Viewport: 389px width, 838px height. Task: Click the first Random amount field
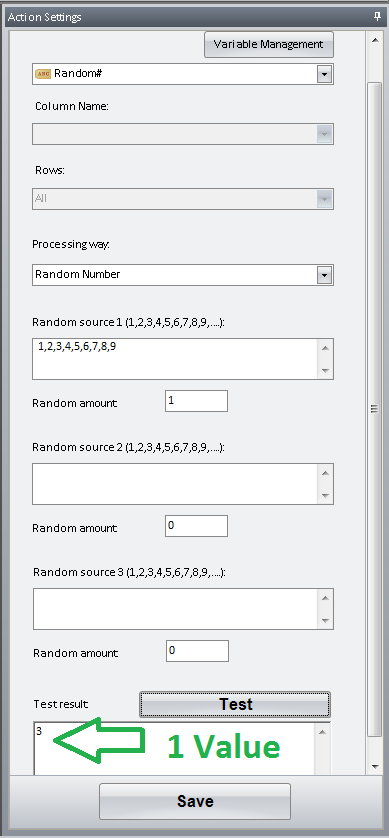click(196, 401)
